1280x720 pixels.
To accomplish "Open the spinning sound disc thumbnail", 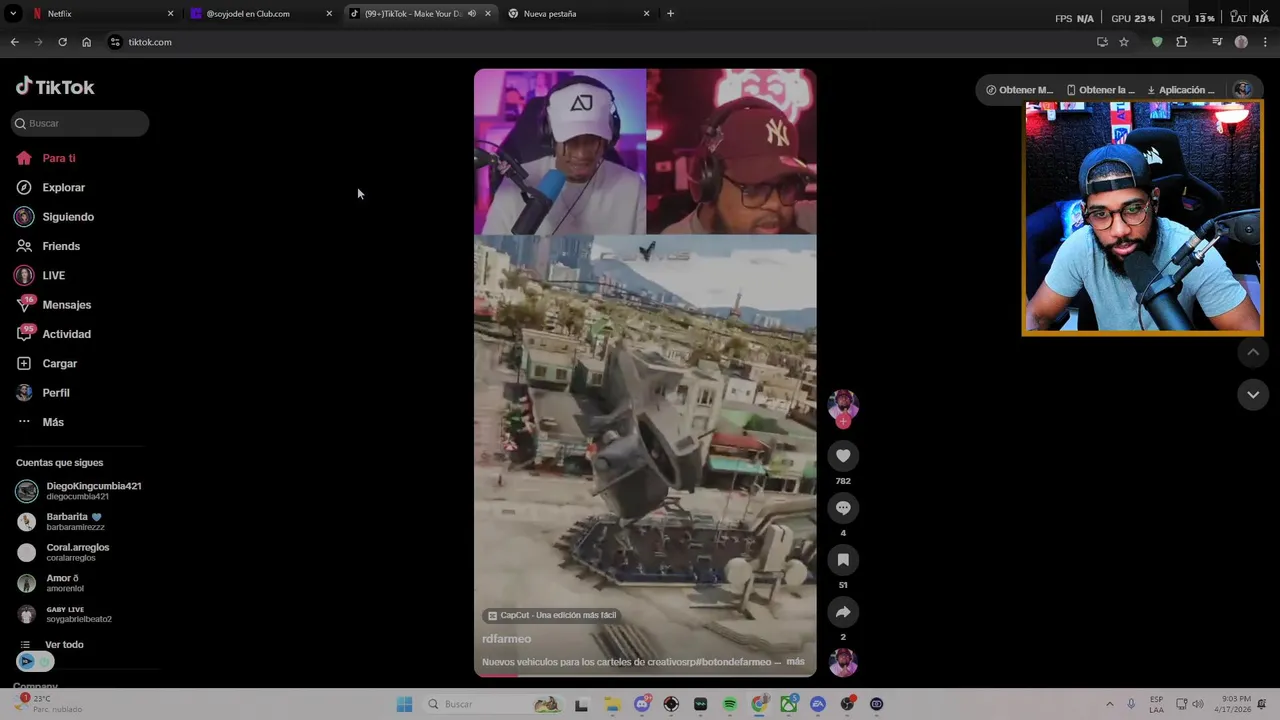I will click(843, 662).
